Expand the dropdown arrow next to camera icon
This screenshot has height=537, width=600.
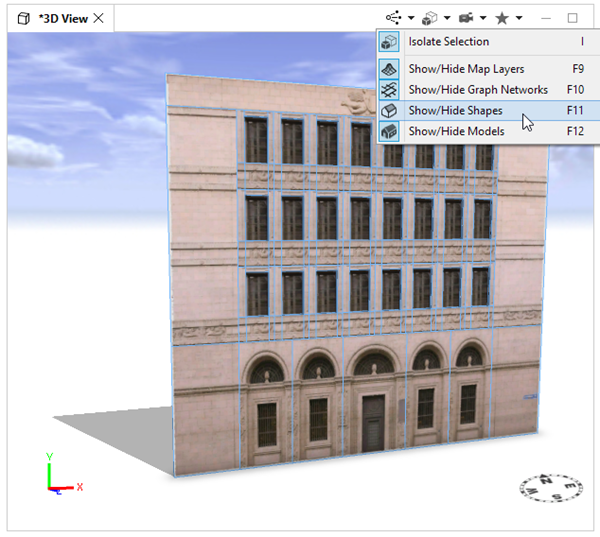tap(484, 18)
